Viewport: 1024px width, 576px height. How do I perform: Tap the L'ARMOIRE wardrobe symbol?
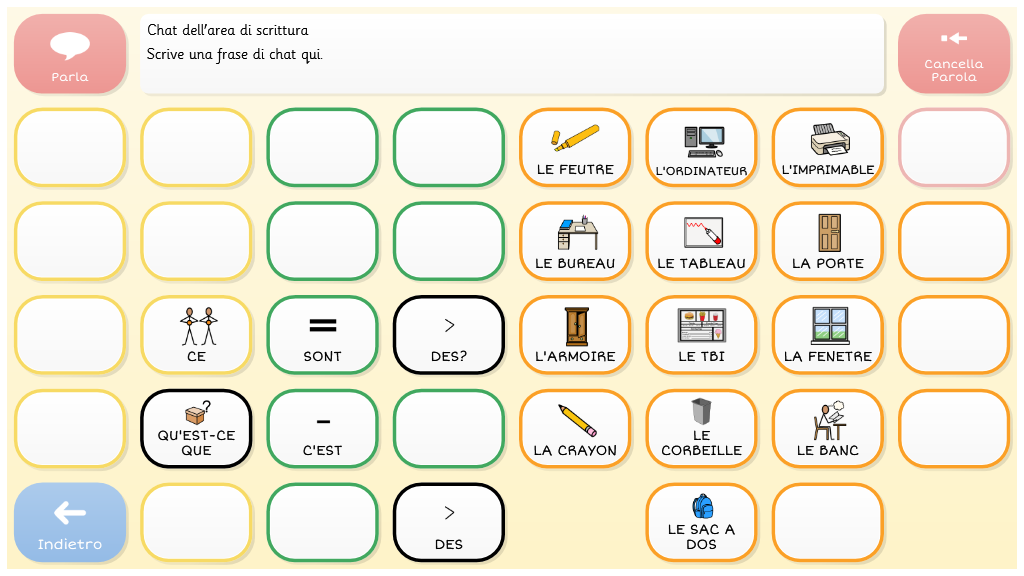point(575,335)
